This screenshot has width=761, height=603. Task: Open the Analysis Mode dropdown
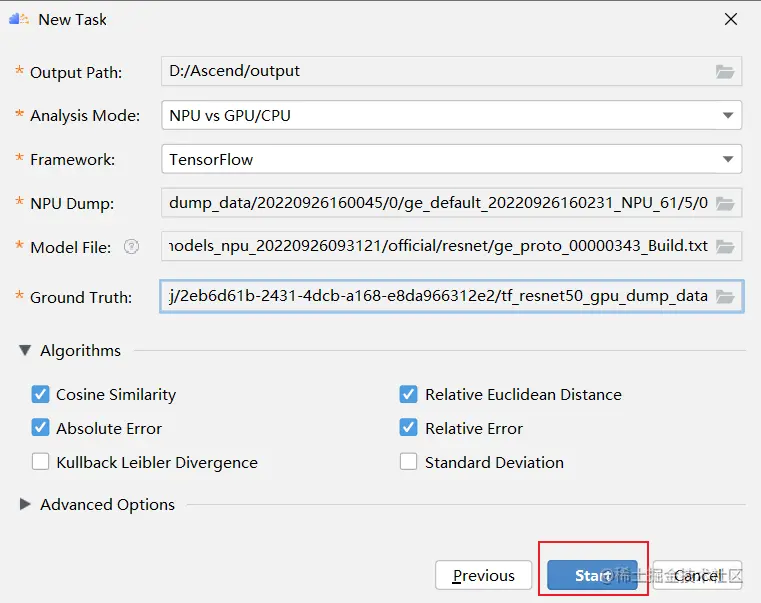click(x=728, y=116)
